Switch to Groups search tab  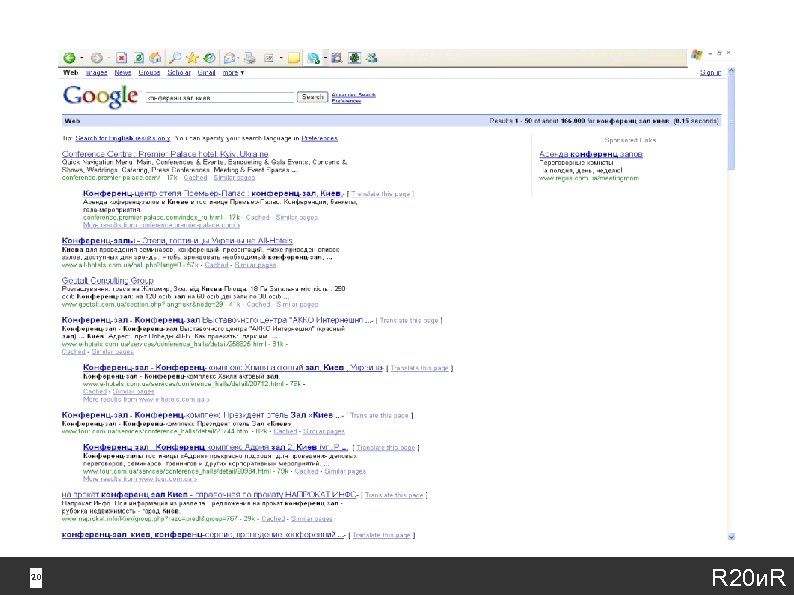coord(149,73)
